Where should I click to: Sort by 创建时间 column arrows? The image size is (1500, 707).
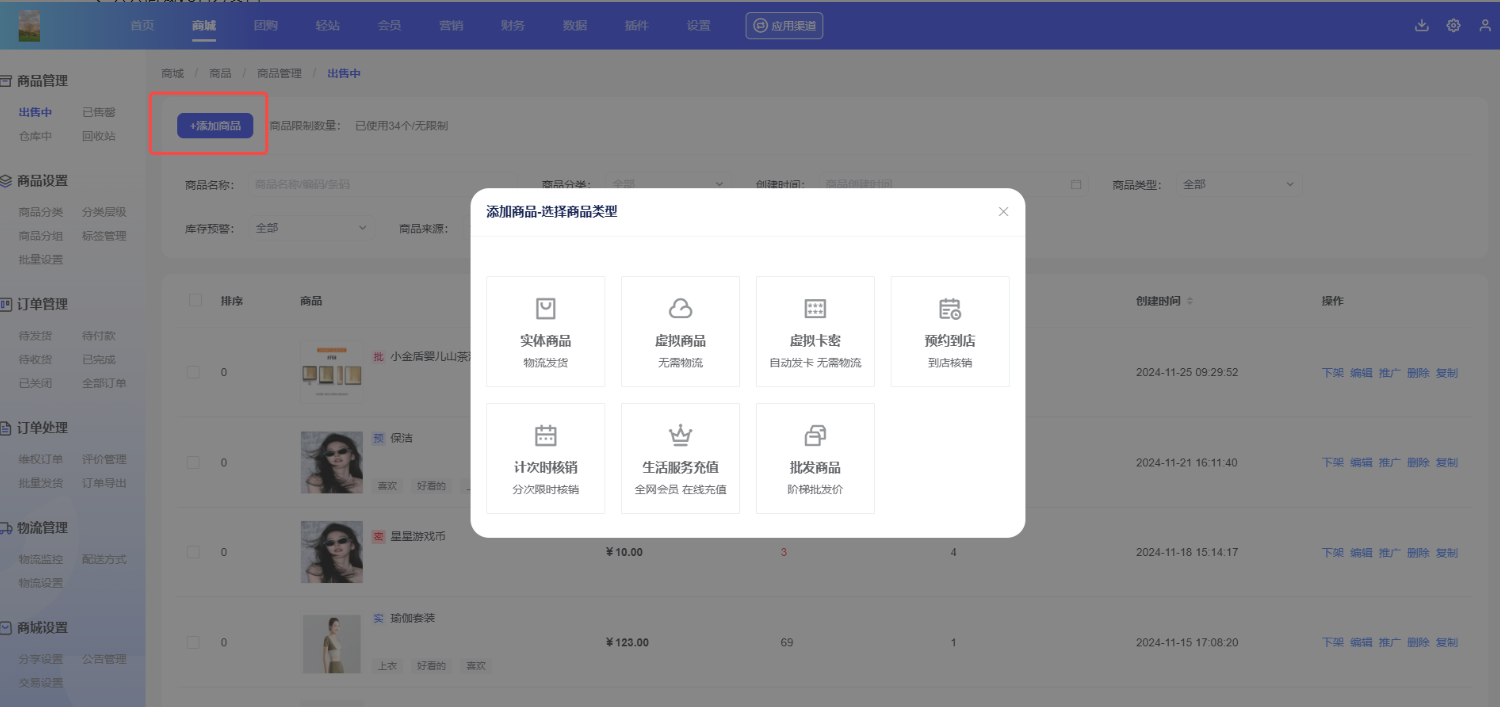click(x=1190, y=301)
